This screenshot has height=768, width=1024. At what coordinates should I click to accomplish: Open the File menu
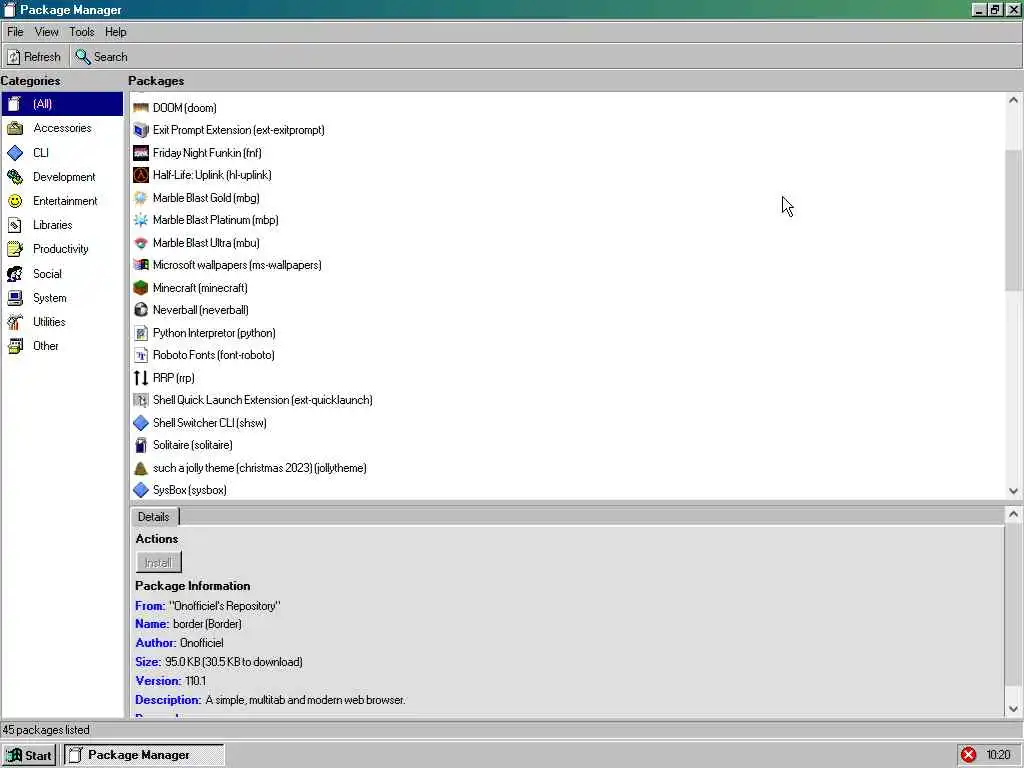15,32
